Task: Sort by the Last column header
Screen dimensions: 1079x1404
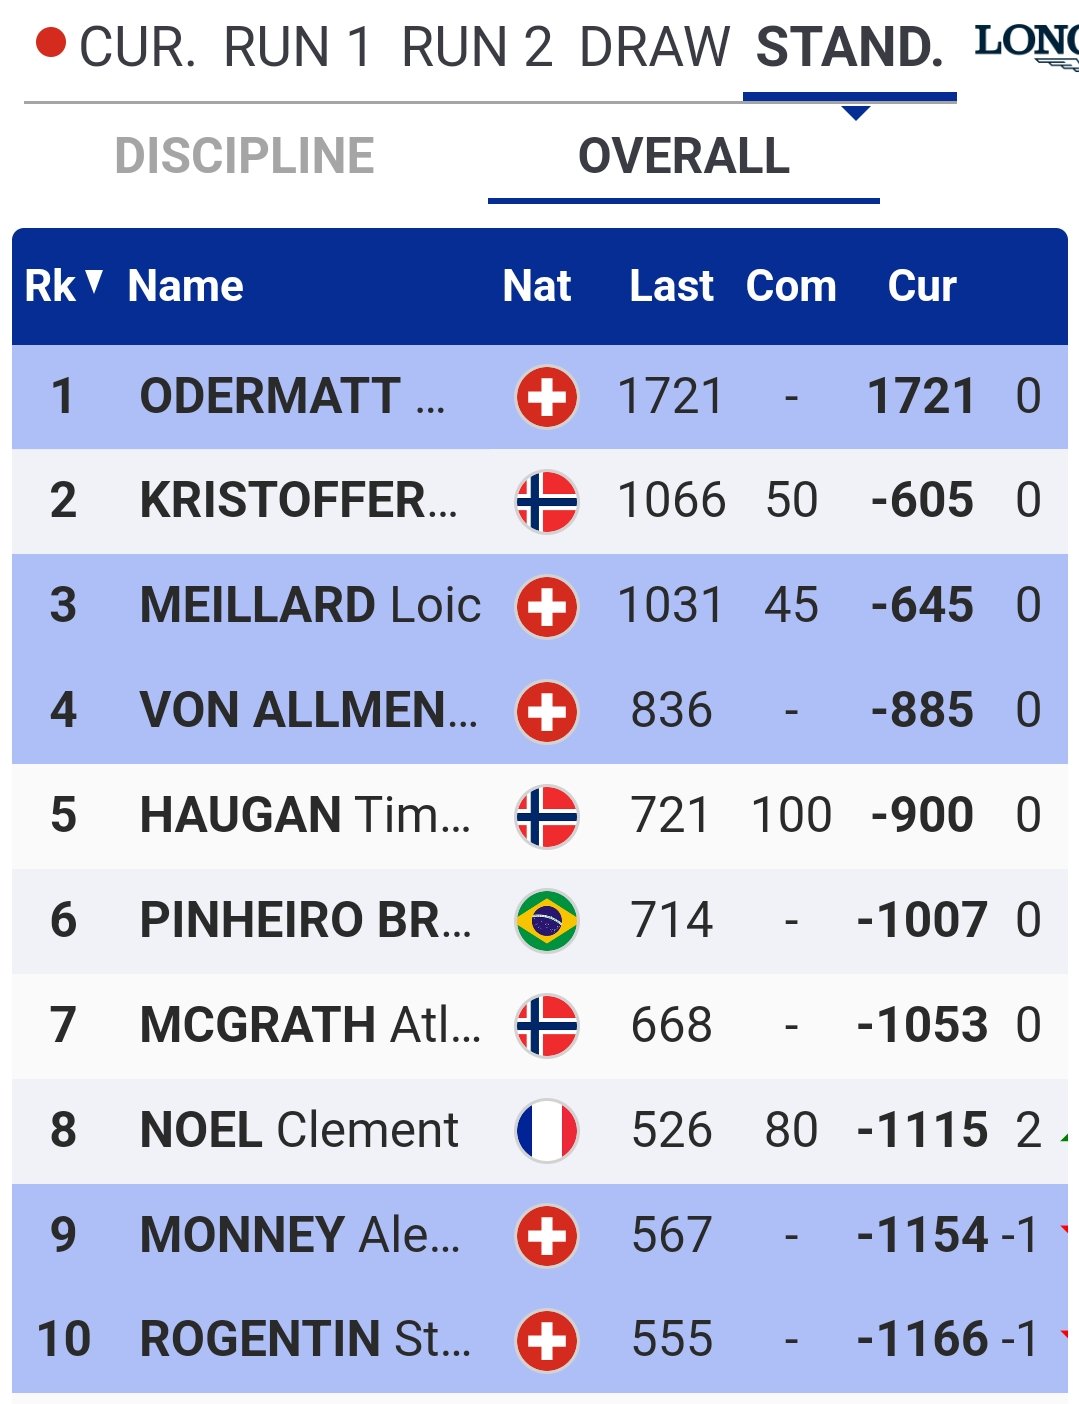Action: (671, 286)
